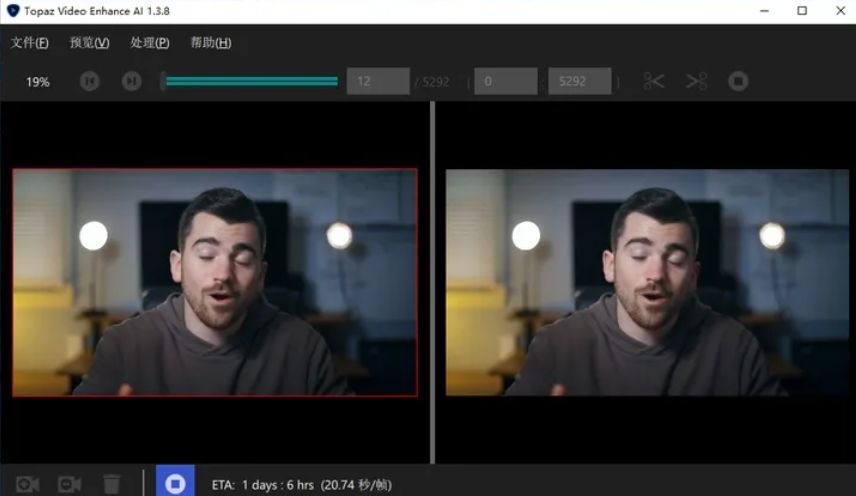Click the trash delete icon
The height and width of the screenshot is (496, 856).
point(111,483)
